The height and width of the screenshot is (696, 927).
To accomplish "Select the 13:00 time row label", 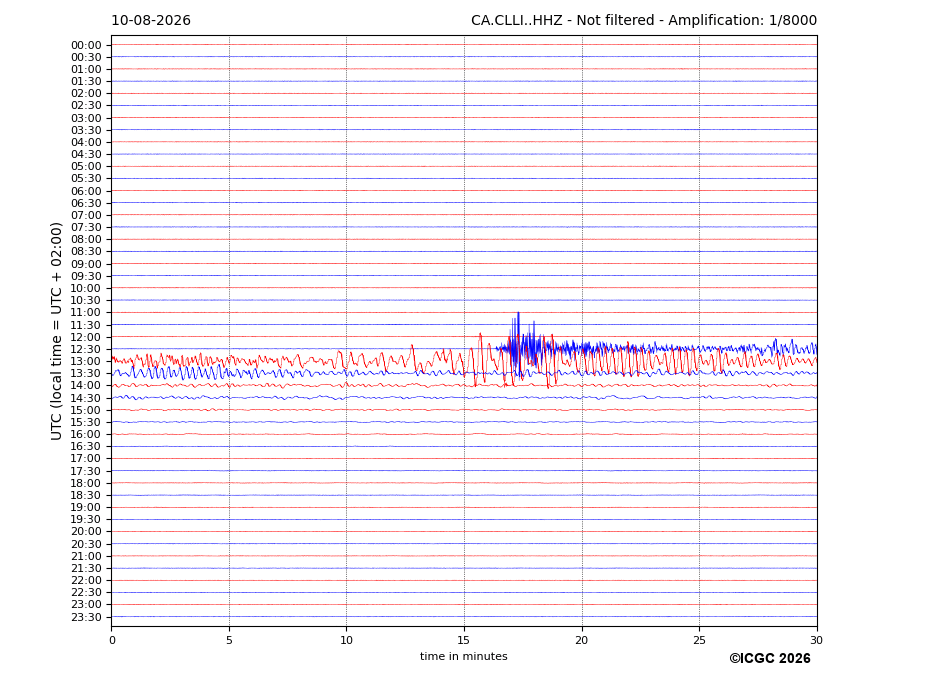I will (86, 361).
